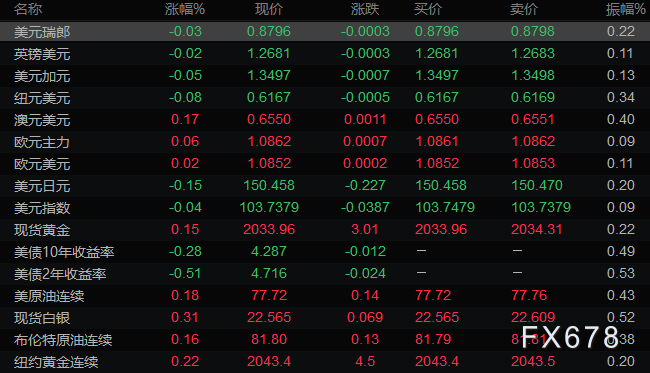The height and width of the screenshot is (373, 650).
Task: Click the 卖价 column header
Action: pyautogui.click(x=524, y=9)
